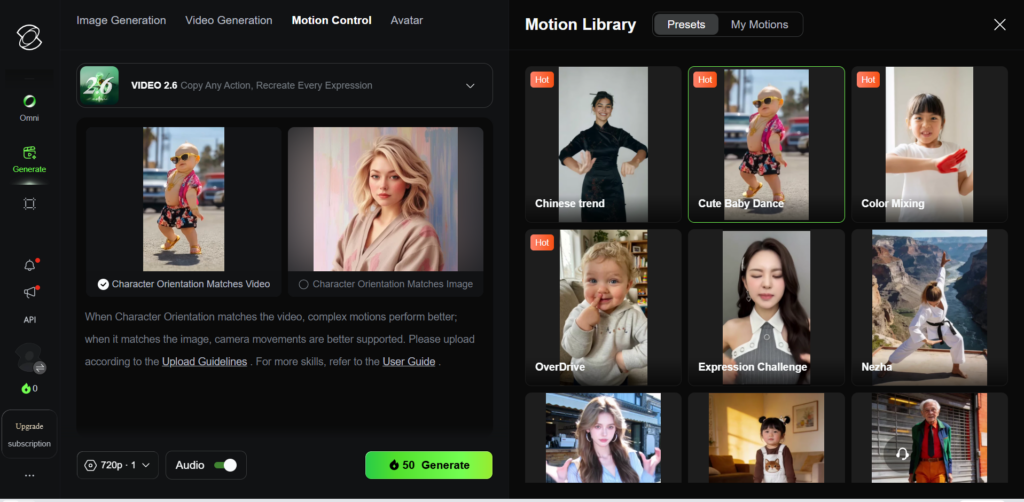This screenshot has height=502, width=1024.
Task: Select the OverDrive motion preset
Action: tap(603, 307)
